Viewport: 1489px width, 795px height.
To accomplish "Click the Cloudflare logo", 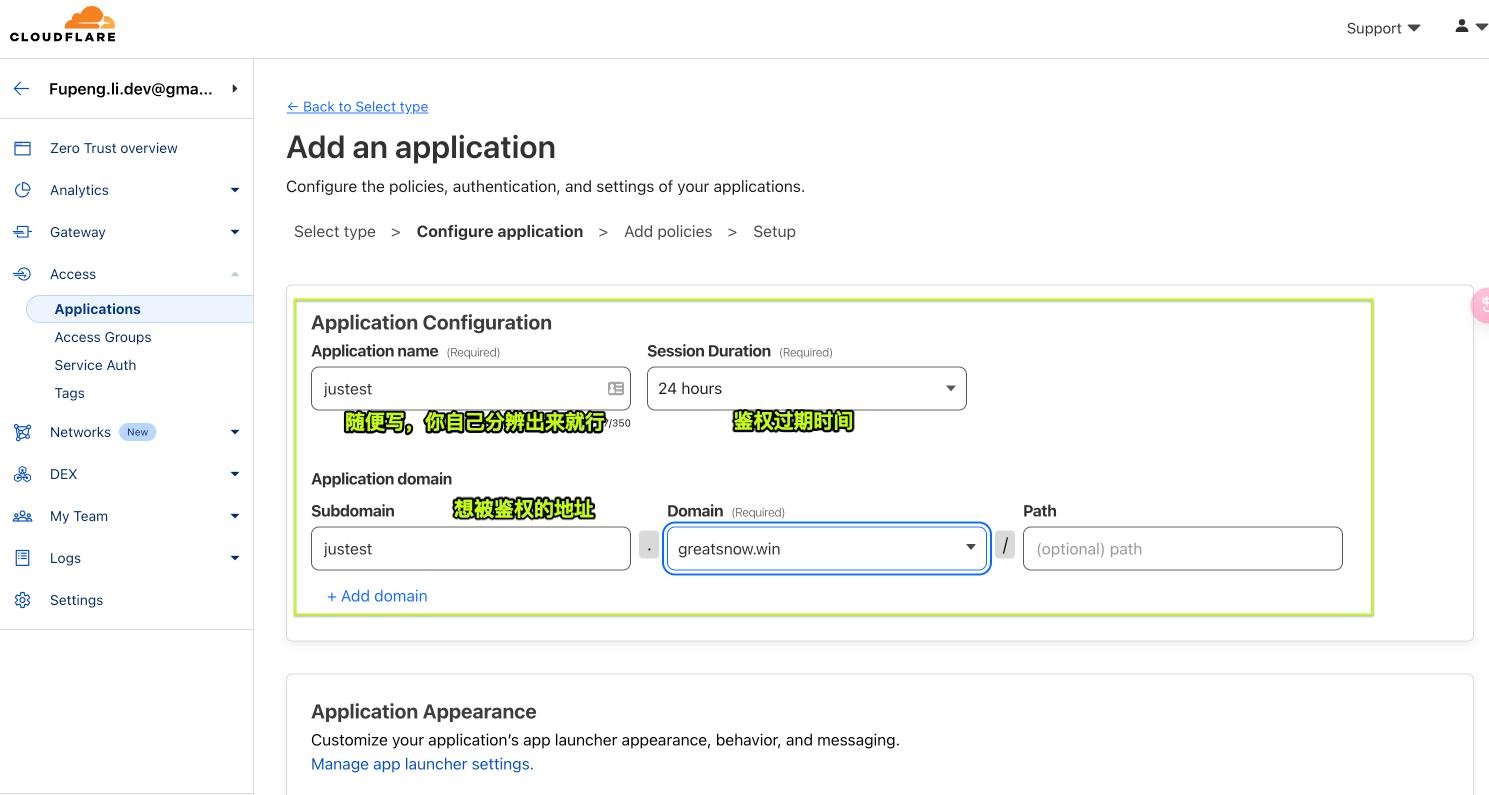I will (x=63, y=24).
